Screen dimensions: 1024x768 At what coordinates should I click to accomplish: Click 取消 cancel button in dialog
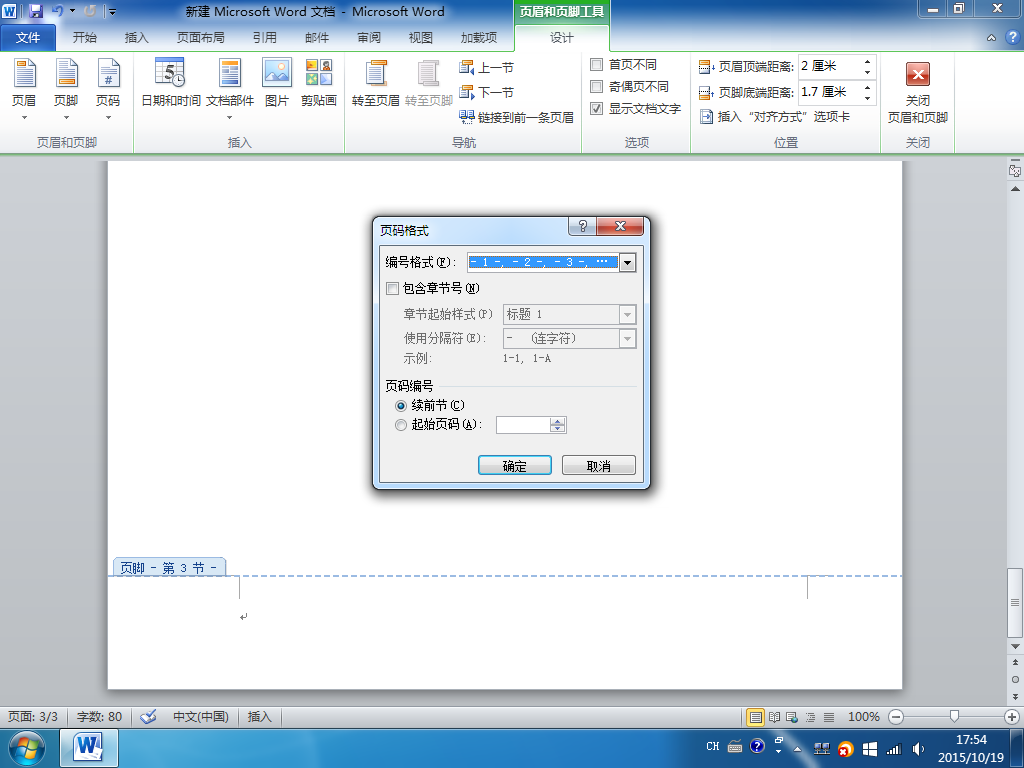(598, 465)
